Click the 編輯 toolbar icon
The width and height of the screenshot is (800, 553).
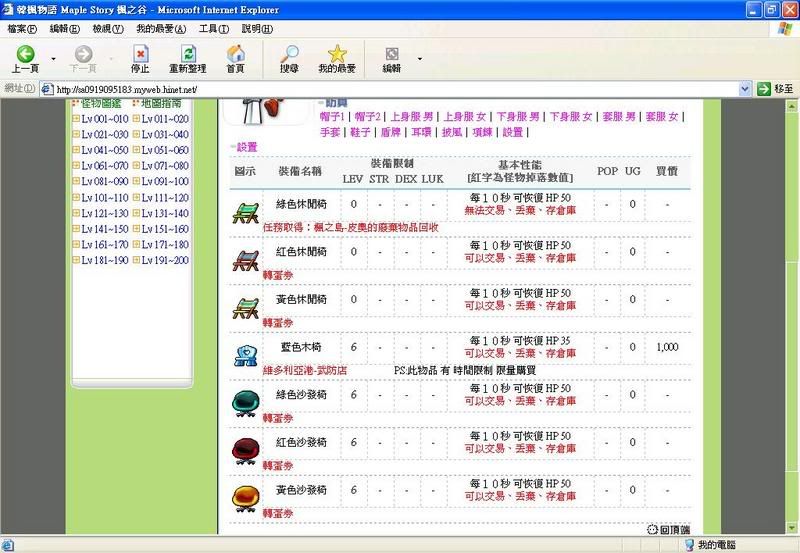pos(392,59)
